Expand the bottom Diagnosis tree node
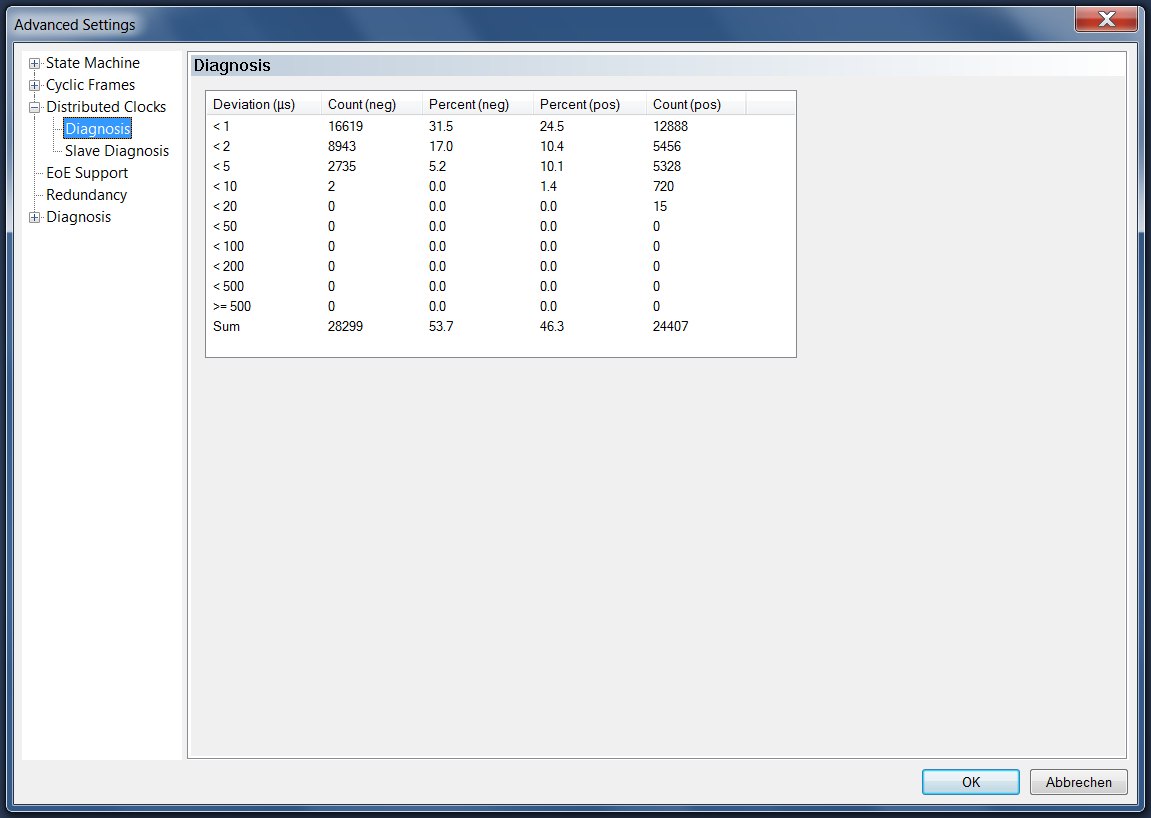The width and height of the screenshot is (1151, 818). (x=35, y=218)
